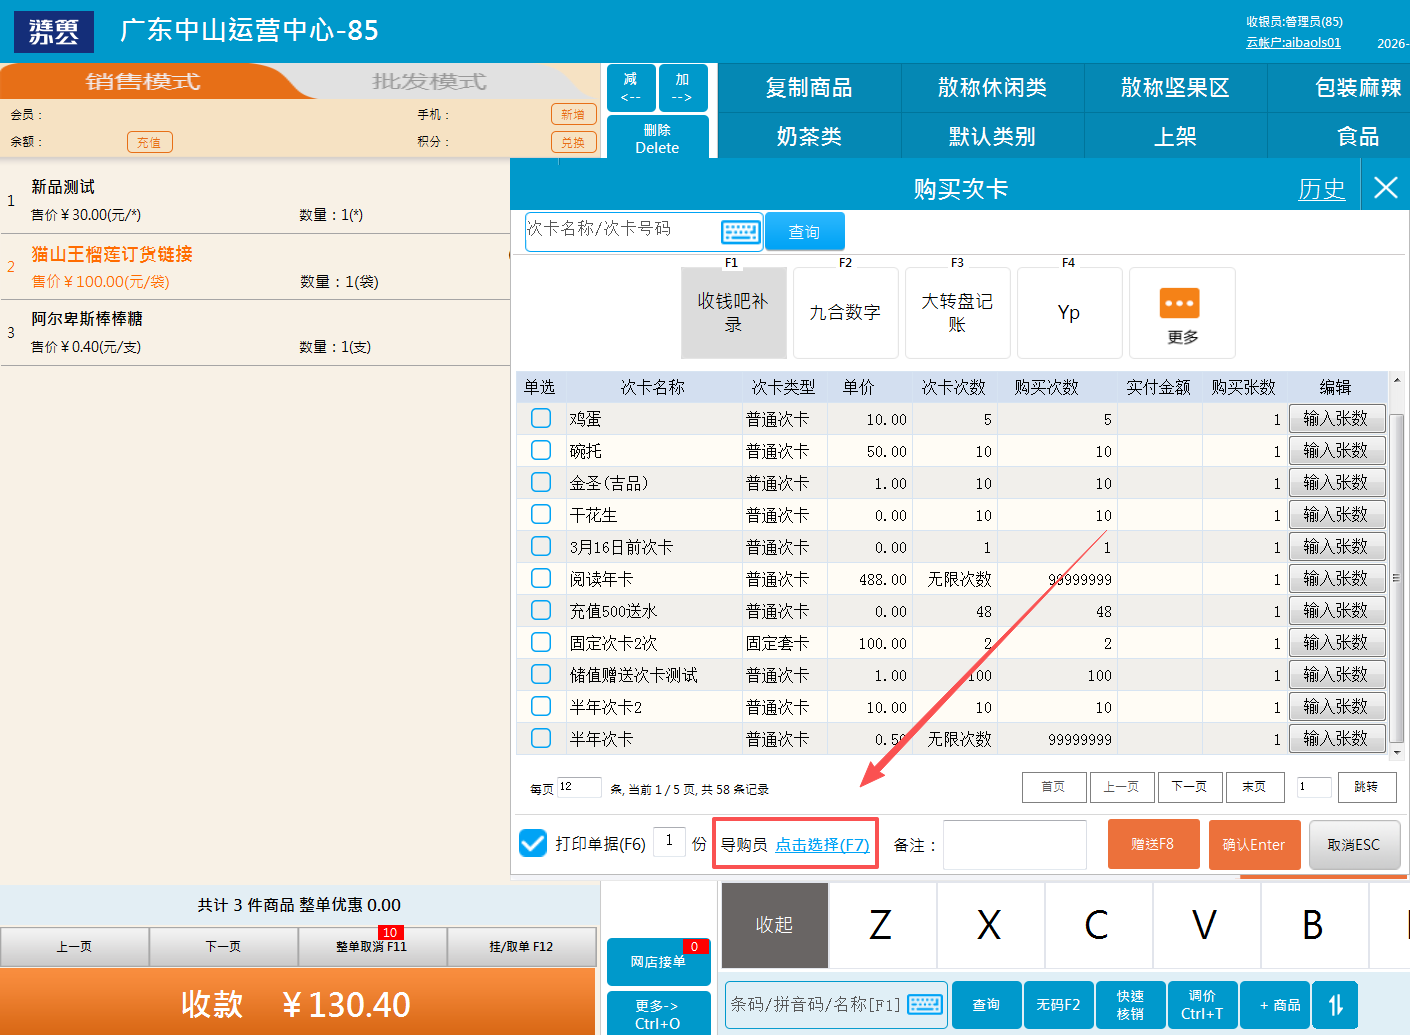Close the buy-card dialog with X
Viewport: 1410px width, 1035px height.
point(1385,188)
